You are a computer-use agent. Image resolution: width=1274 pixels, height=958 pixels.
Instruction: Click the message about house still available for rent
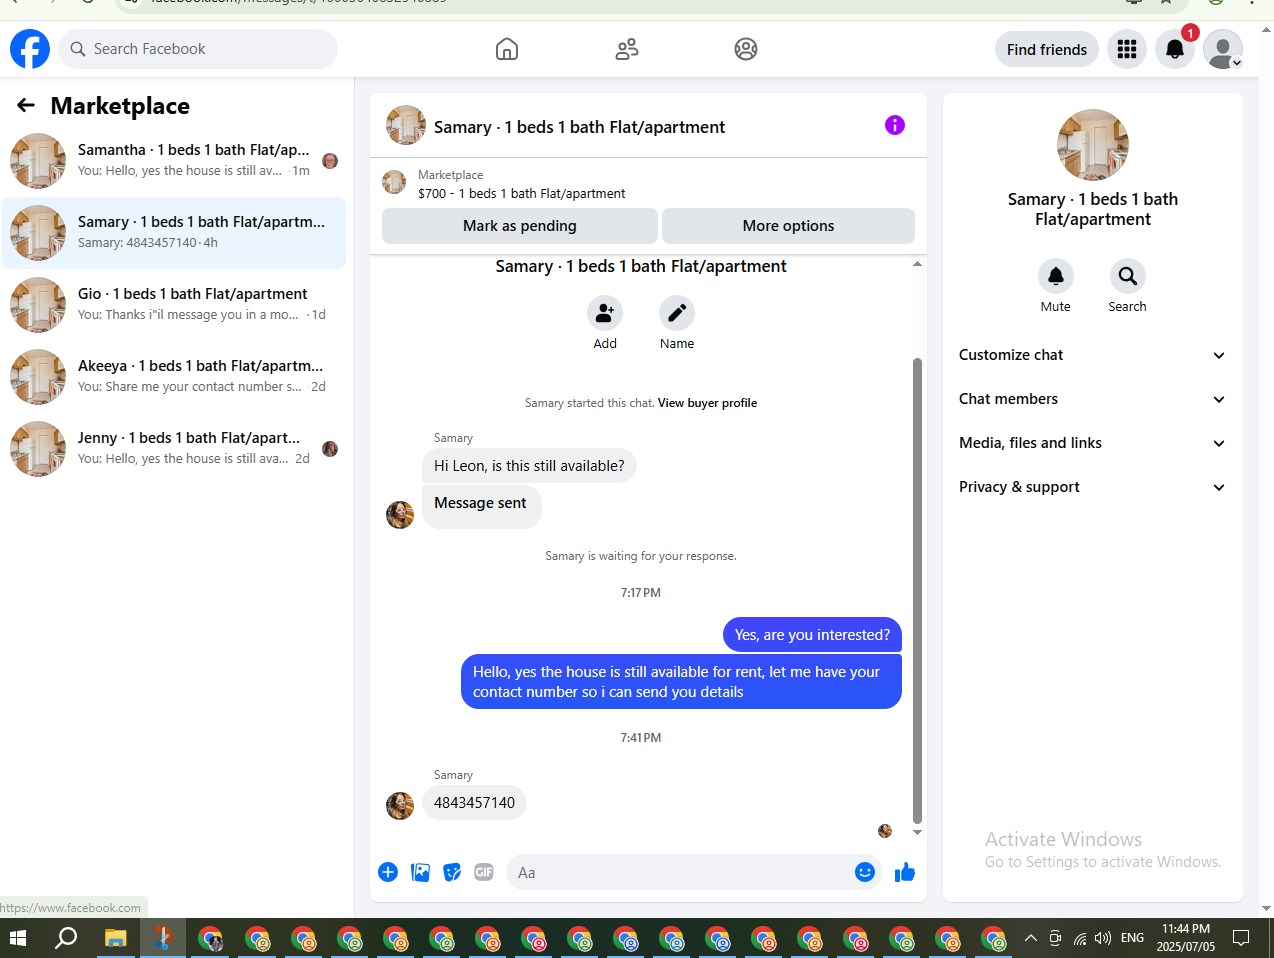(x=681, y=682)
